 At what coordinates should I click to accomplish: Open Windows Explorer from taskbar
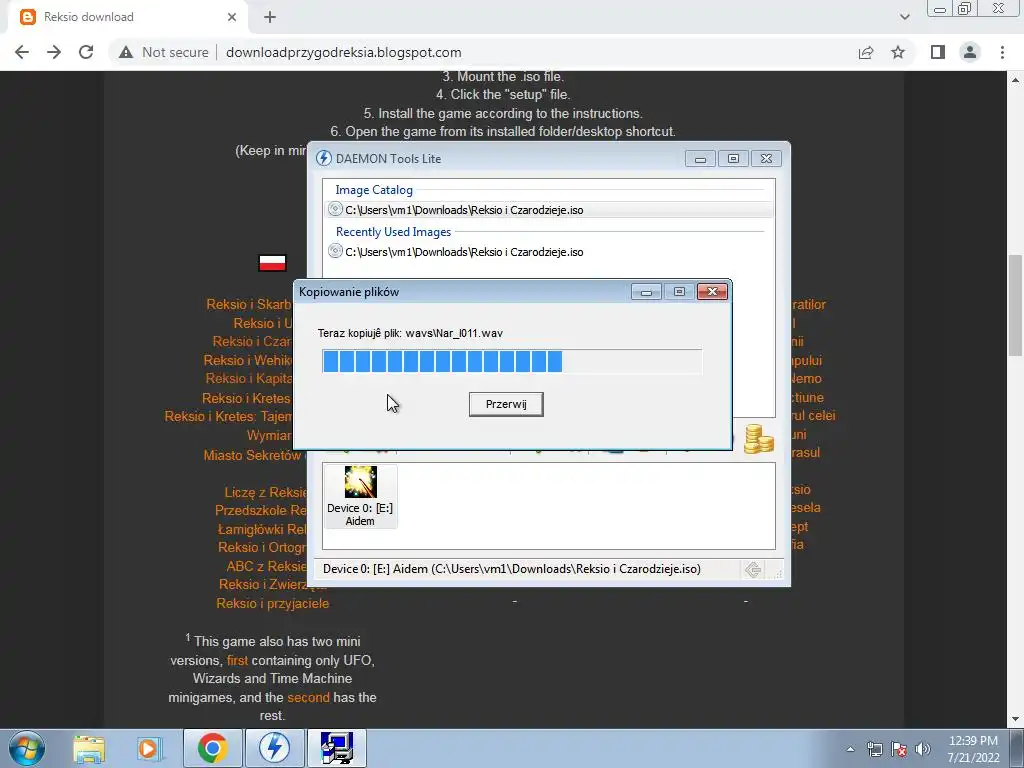pyautogui.click(x=89, y=749)
